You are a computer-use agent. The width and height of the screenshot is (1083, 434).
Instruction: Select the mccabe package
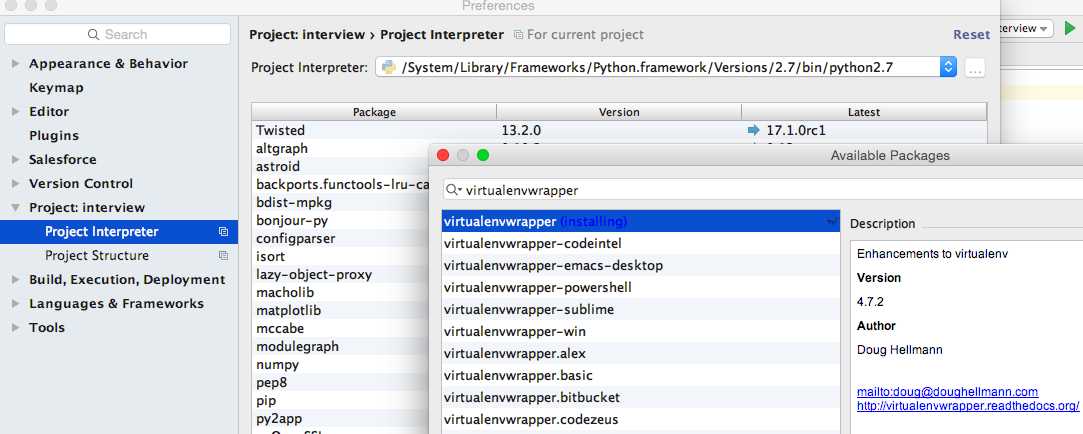pyautogui.click(x=280, y=328)
